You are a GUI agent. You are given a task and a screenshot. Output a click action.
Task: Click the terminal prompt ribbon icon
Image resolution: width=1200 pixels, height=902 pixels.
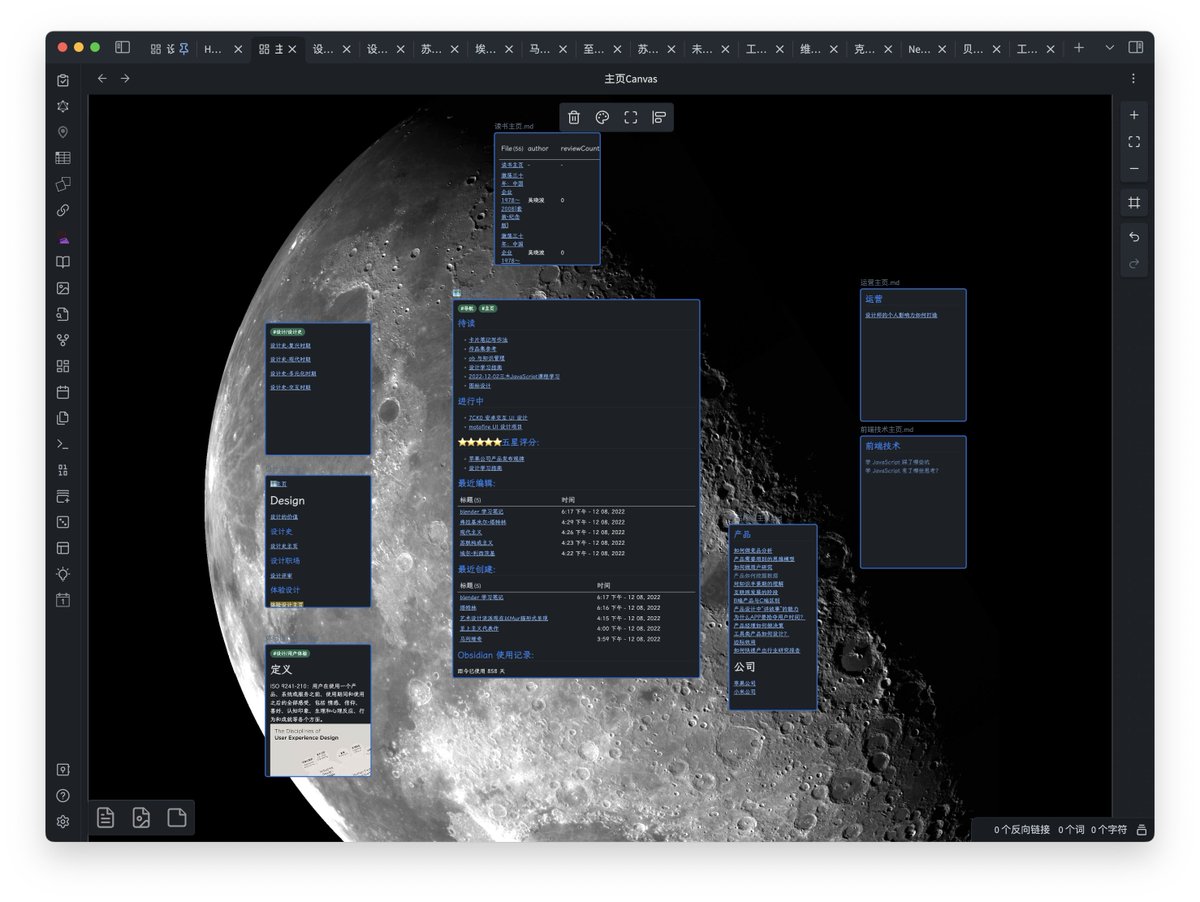63,444
